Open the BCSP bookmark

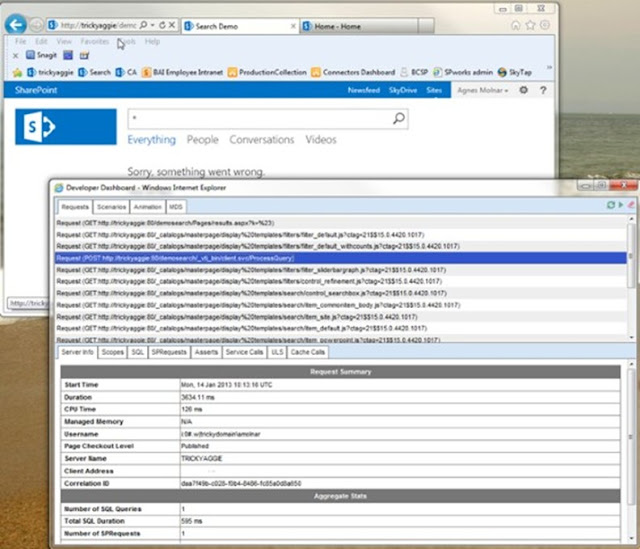tap(414, 72)
